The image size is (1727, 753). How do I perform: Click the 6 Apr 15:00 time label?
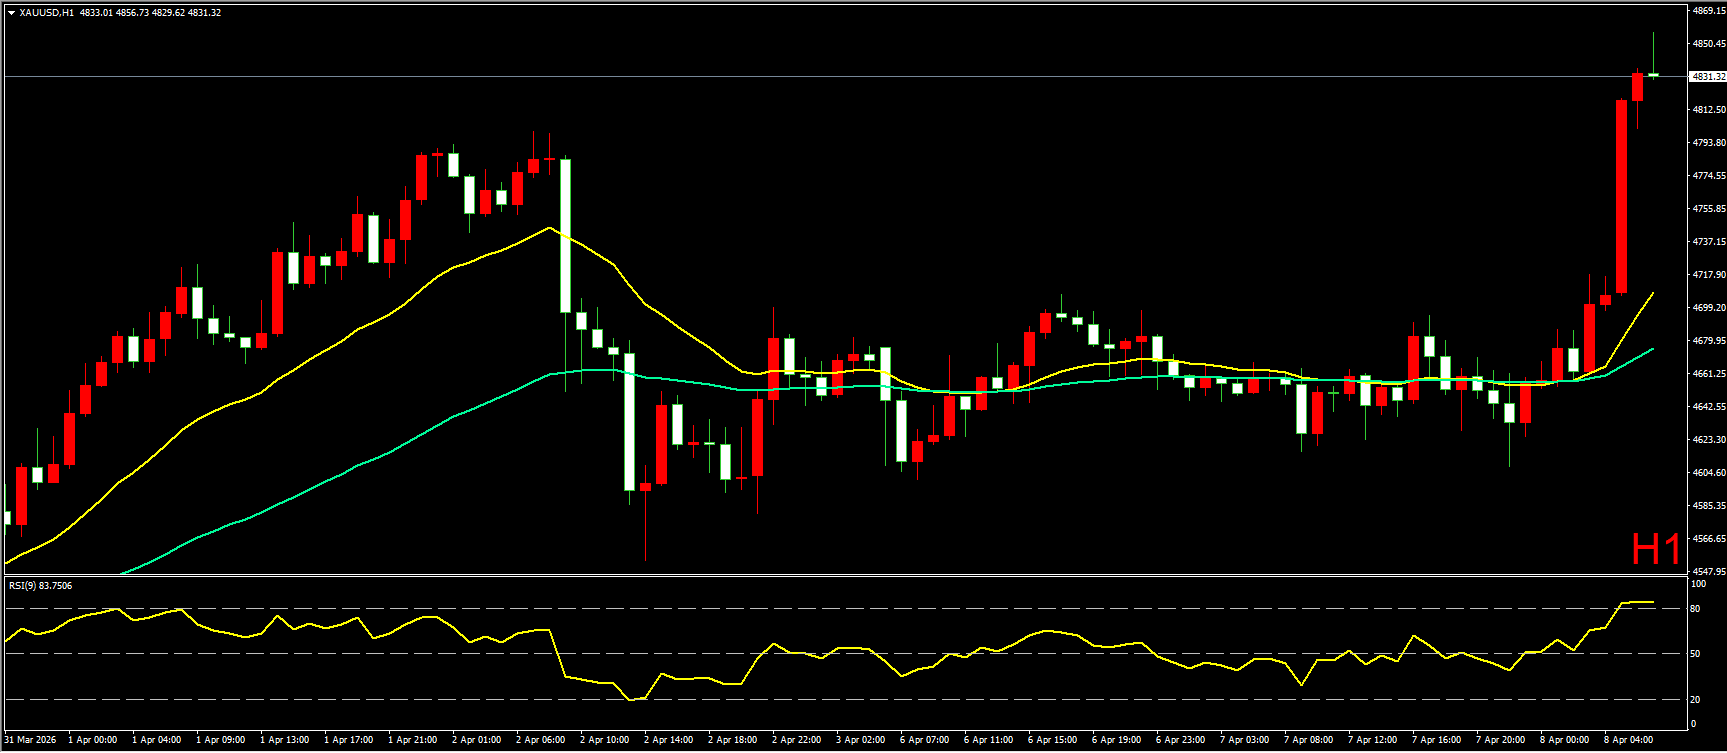point(1052,740)
